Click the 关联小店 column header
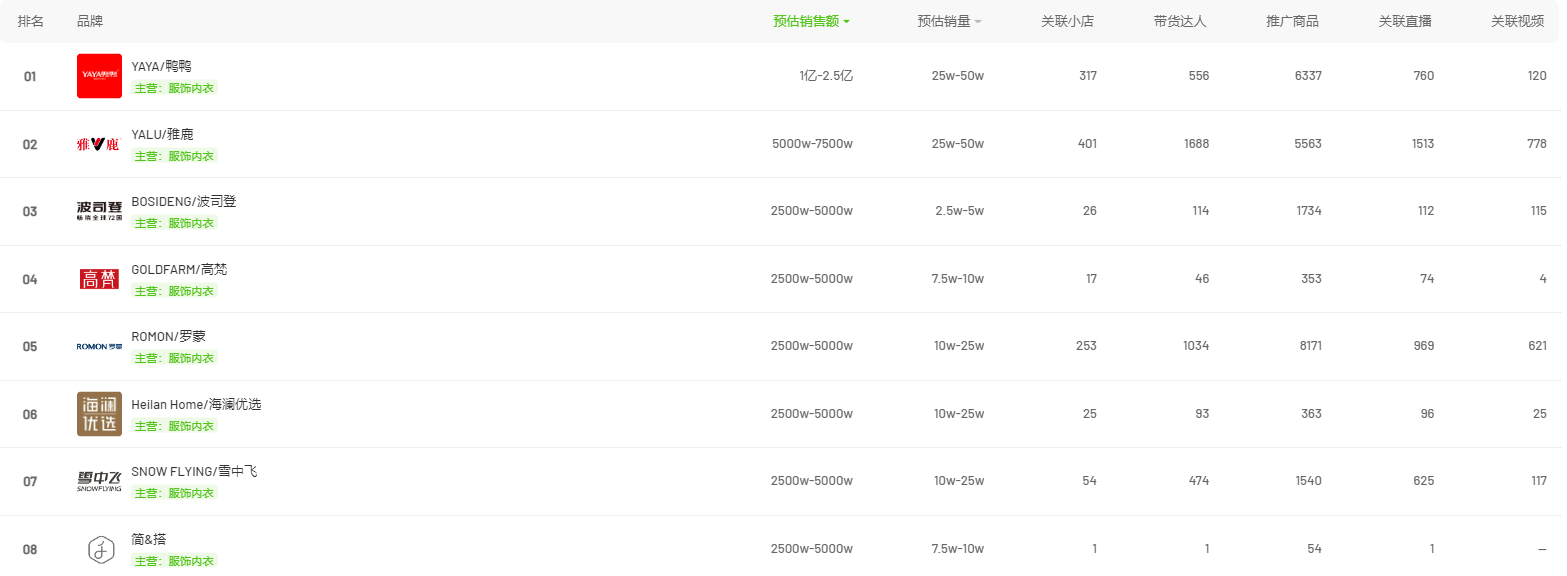Viewport: 1567px width, 576px height. (x=1067, y=21)
